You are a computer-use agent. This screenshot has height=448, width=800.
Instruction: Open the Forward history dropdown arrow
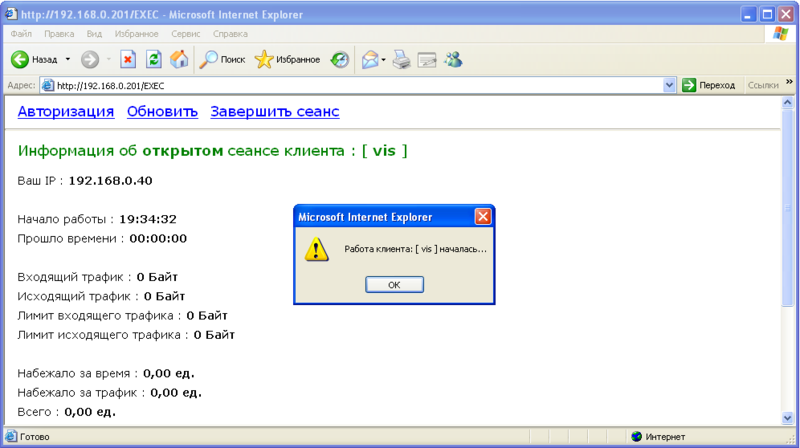click(109, 60)
